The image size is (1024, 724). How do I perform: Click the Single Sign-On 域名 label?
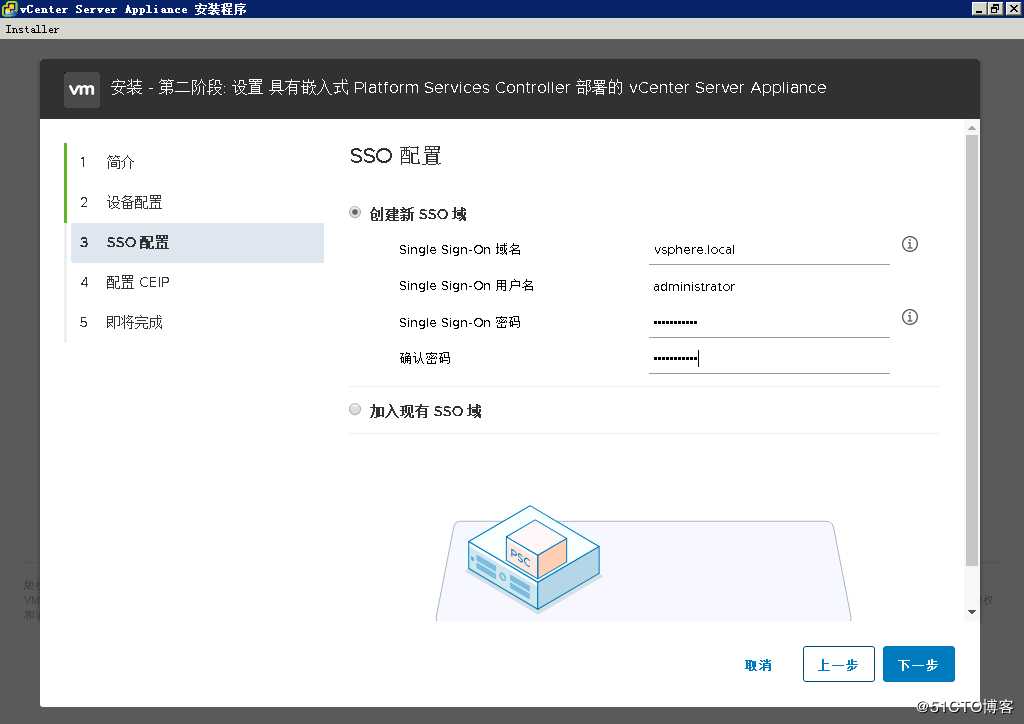[x=460, y=249]
